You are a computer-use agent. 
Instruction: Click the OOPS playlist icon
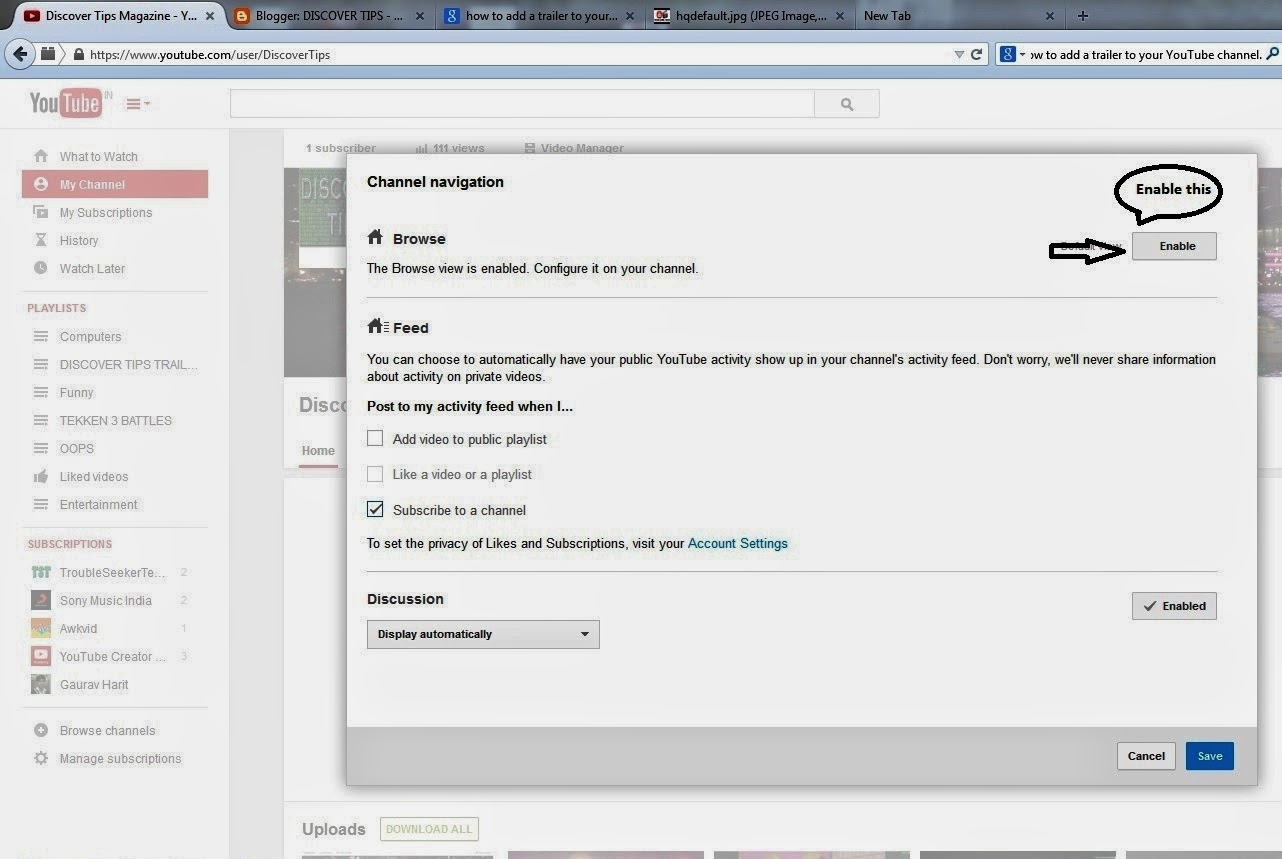point(41,448)
